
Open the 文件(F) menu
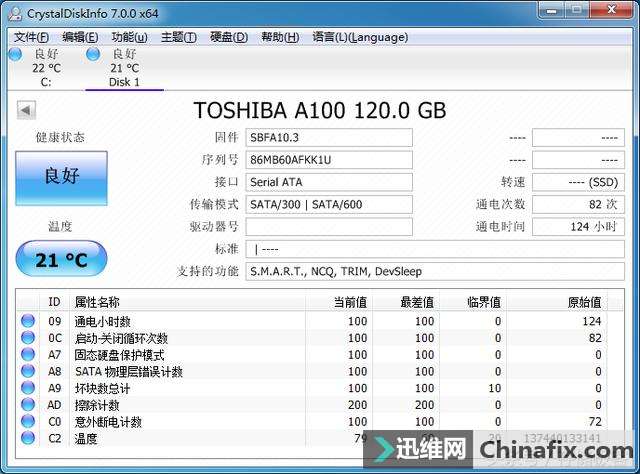click(x=31, y=38)
